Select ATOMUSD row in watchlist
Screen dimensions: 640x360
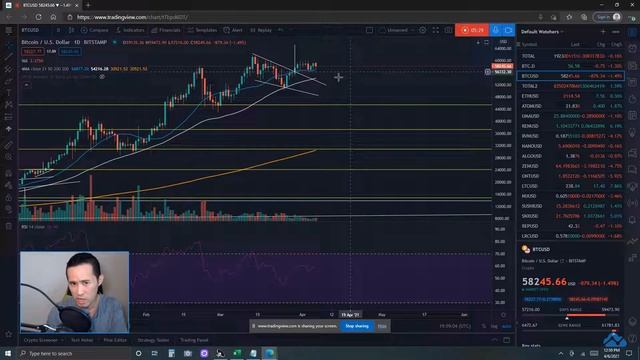click(571, 106)
